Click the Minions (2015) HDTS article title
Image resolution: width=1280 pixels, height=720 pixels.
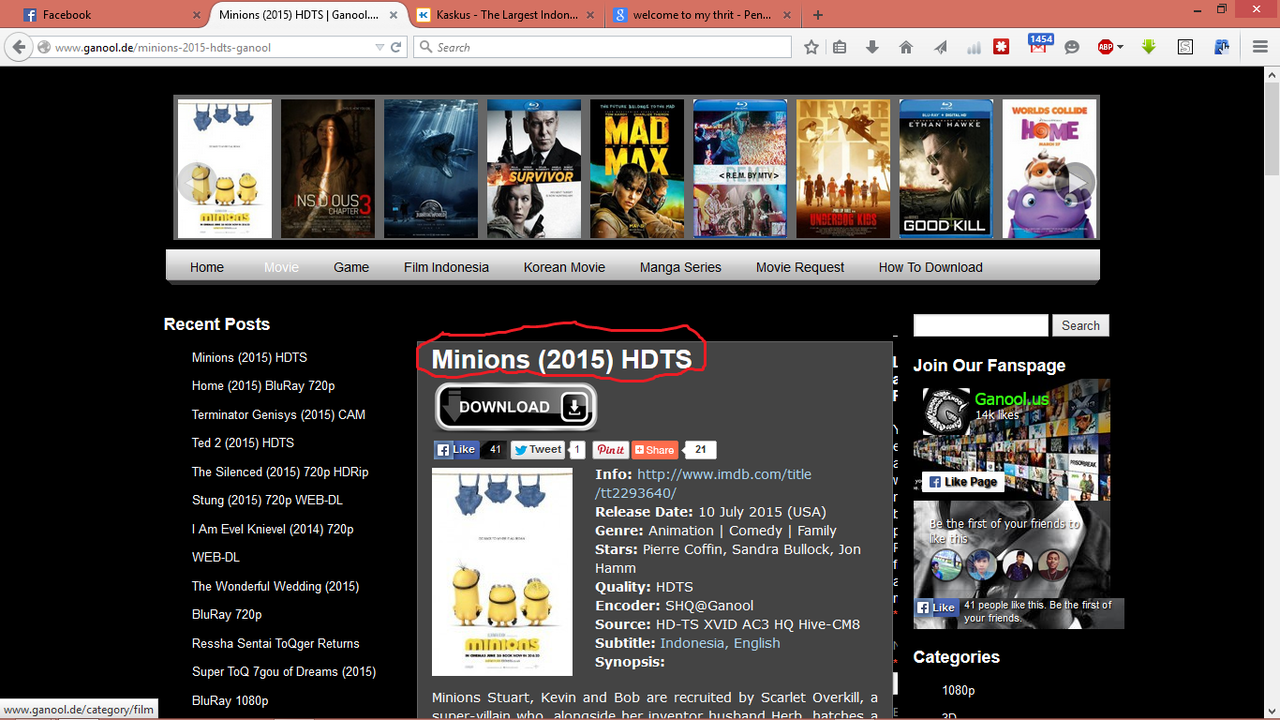point(561,360)
